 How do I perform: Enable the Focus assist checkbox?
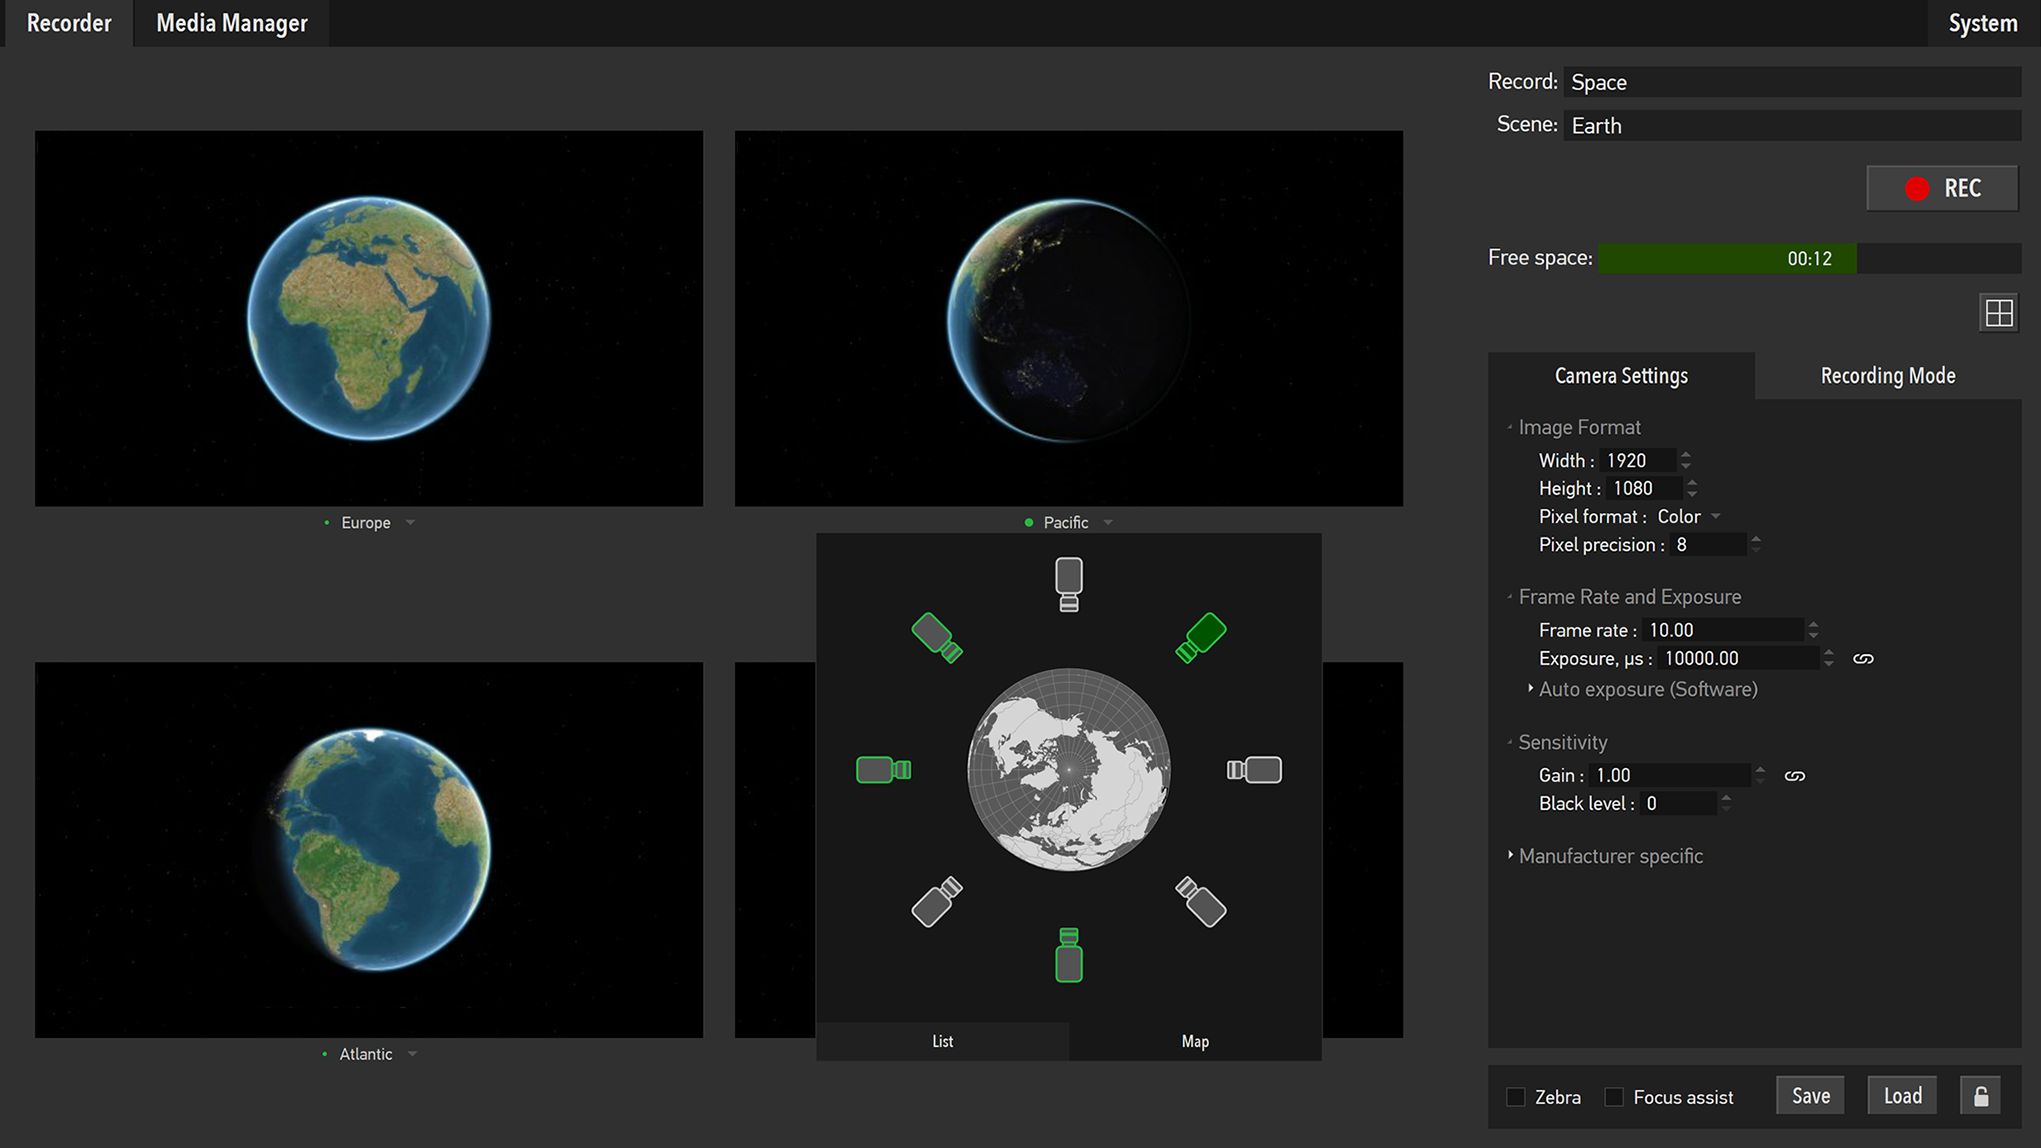coord(1614,1097)
